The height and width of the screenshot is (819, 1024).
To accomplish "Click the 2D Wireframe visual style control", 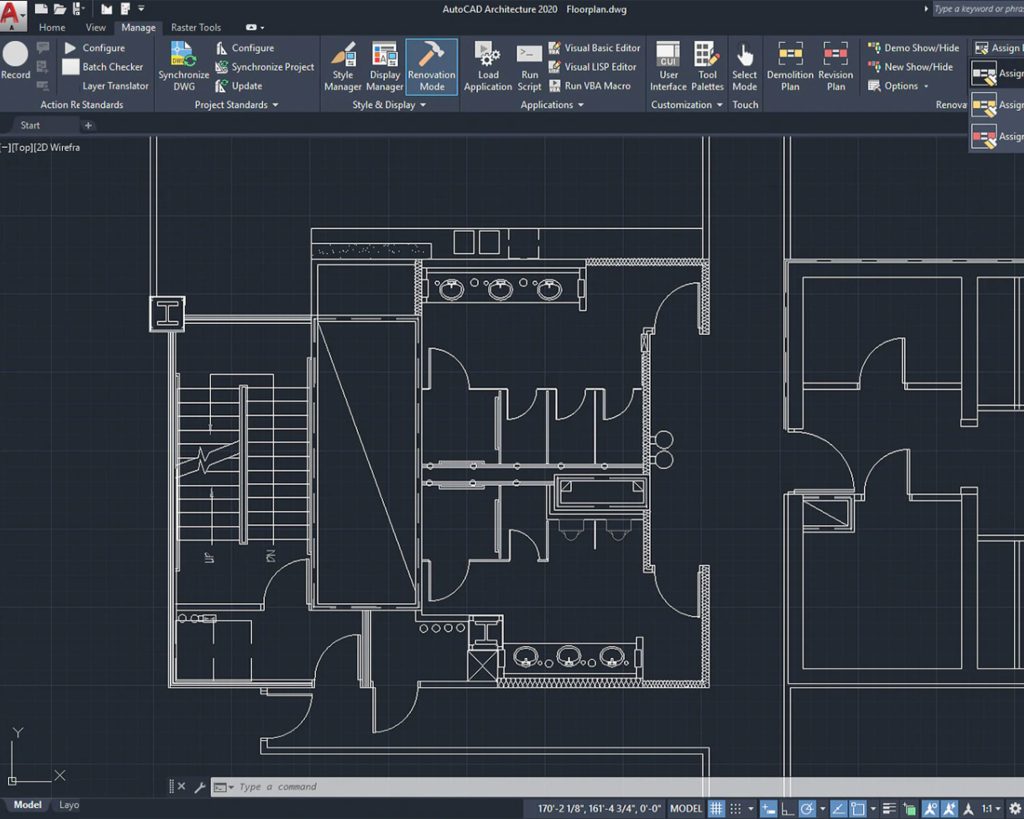I will tap(57, 148).
